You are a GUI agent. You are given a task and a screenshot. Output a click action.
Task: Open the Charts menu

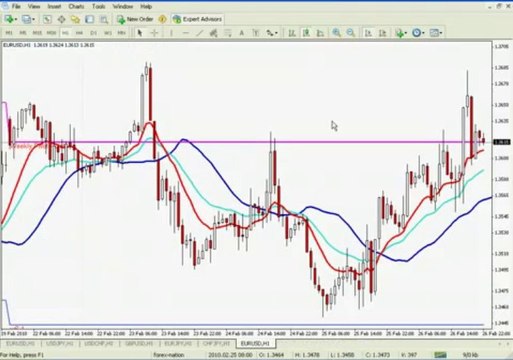click(76, 6)
